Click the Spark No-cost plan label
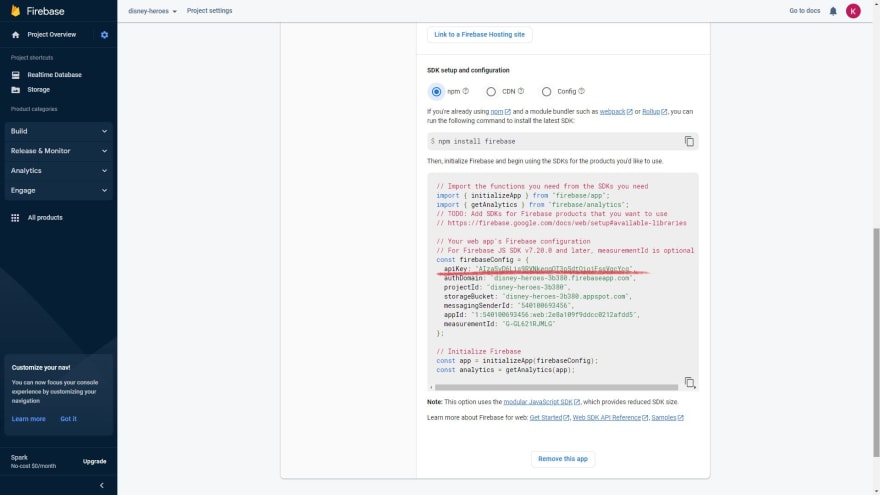880x495 pixels. 33,462
